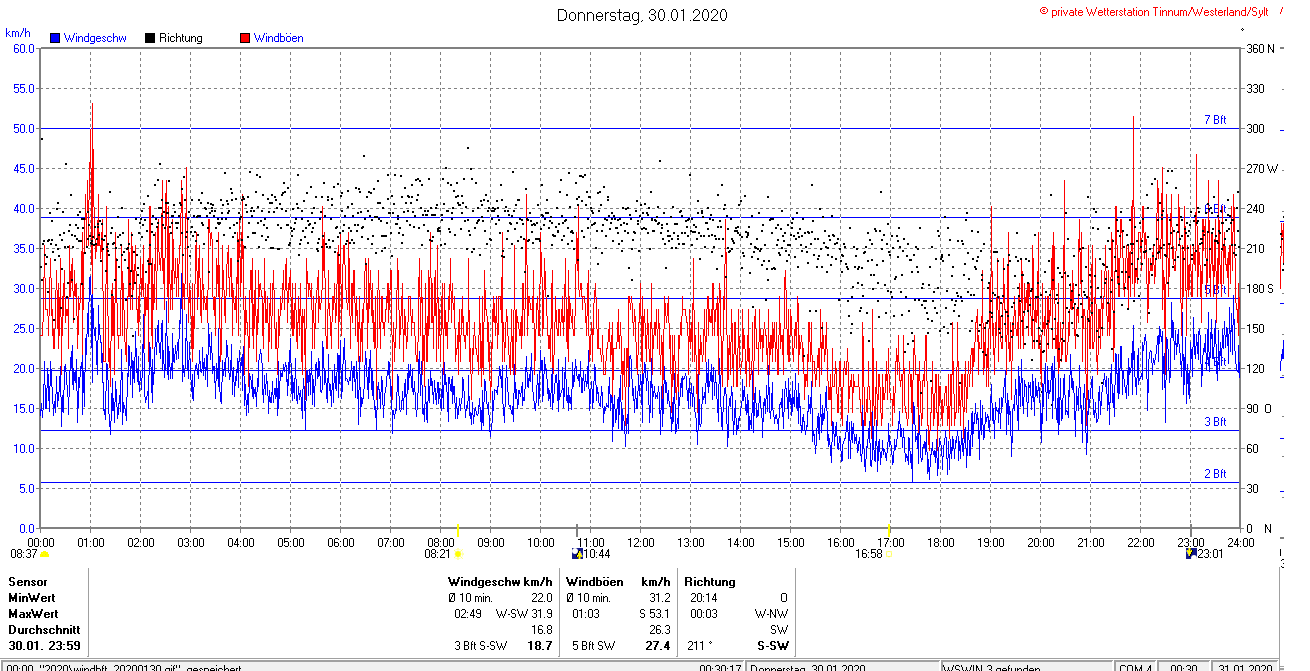Click the sunset marker at 16:58
Viewport: 1310px width, 671px height.
[889, 553]
